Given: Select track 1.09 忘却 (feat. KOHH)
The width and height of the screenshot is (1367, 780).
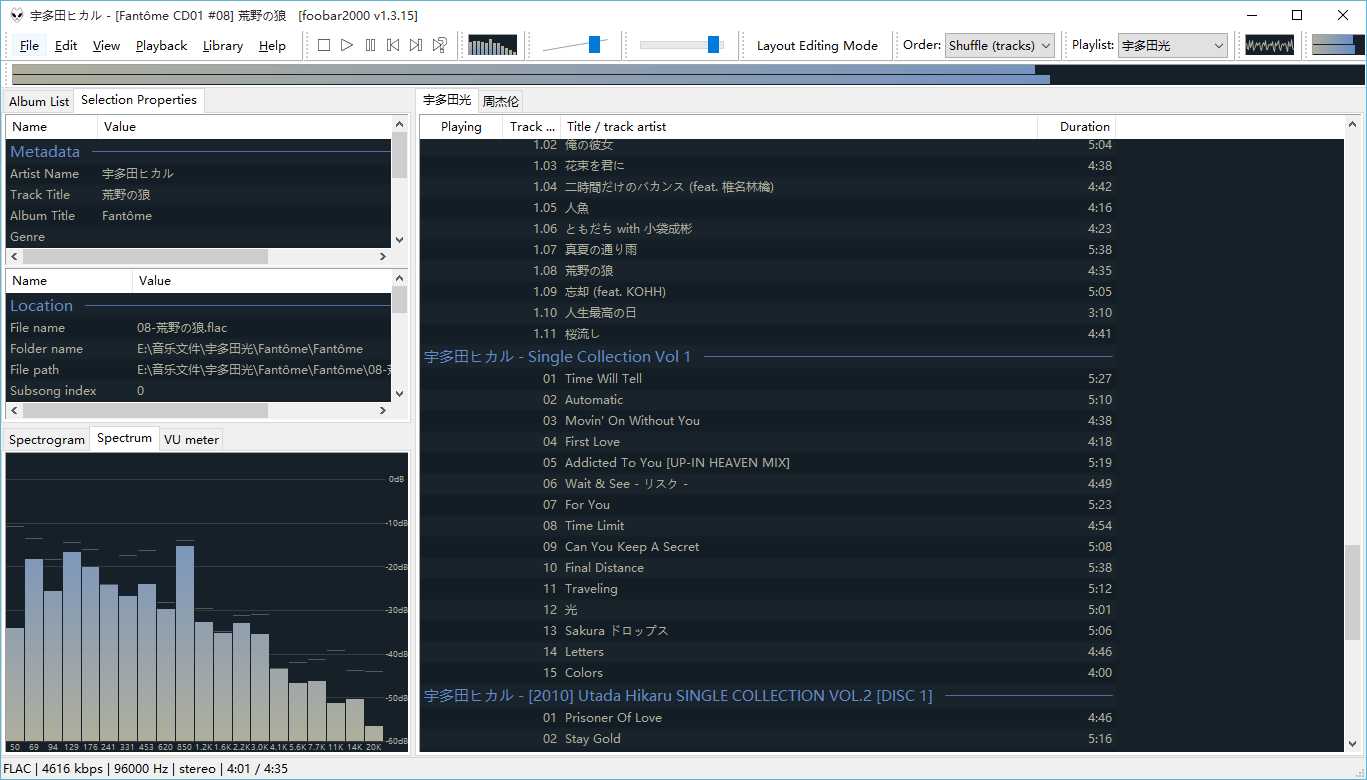Looking at the screenshot, I should coord(766,291).
